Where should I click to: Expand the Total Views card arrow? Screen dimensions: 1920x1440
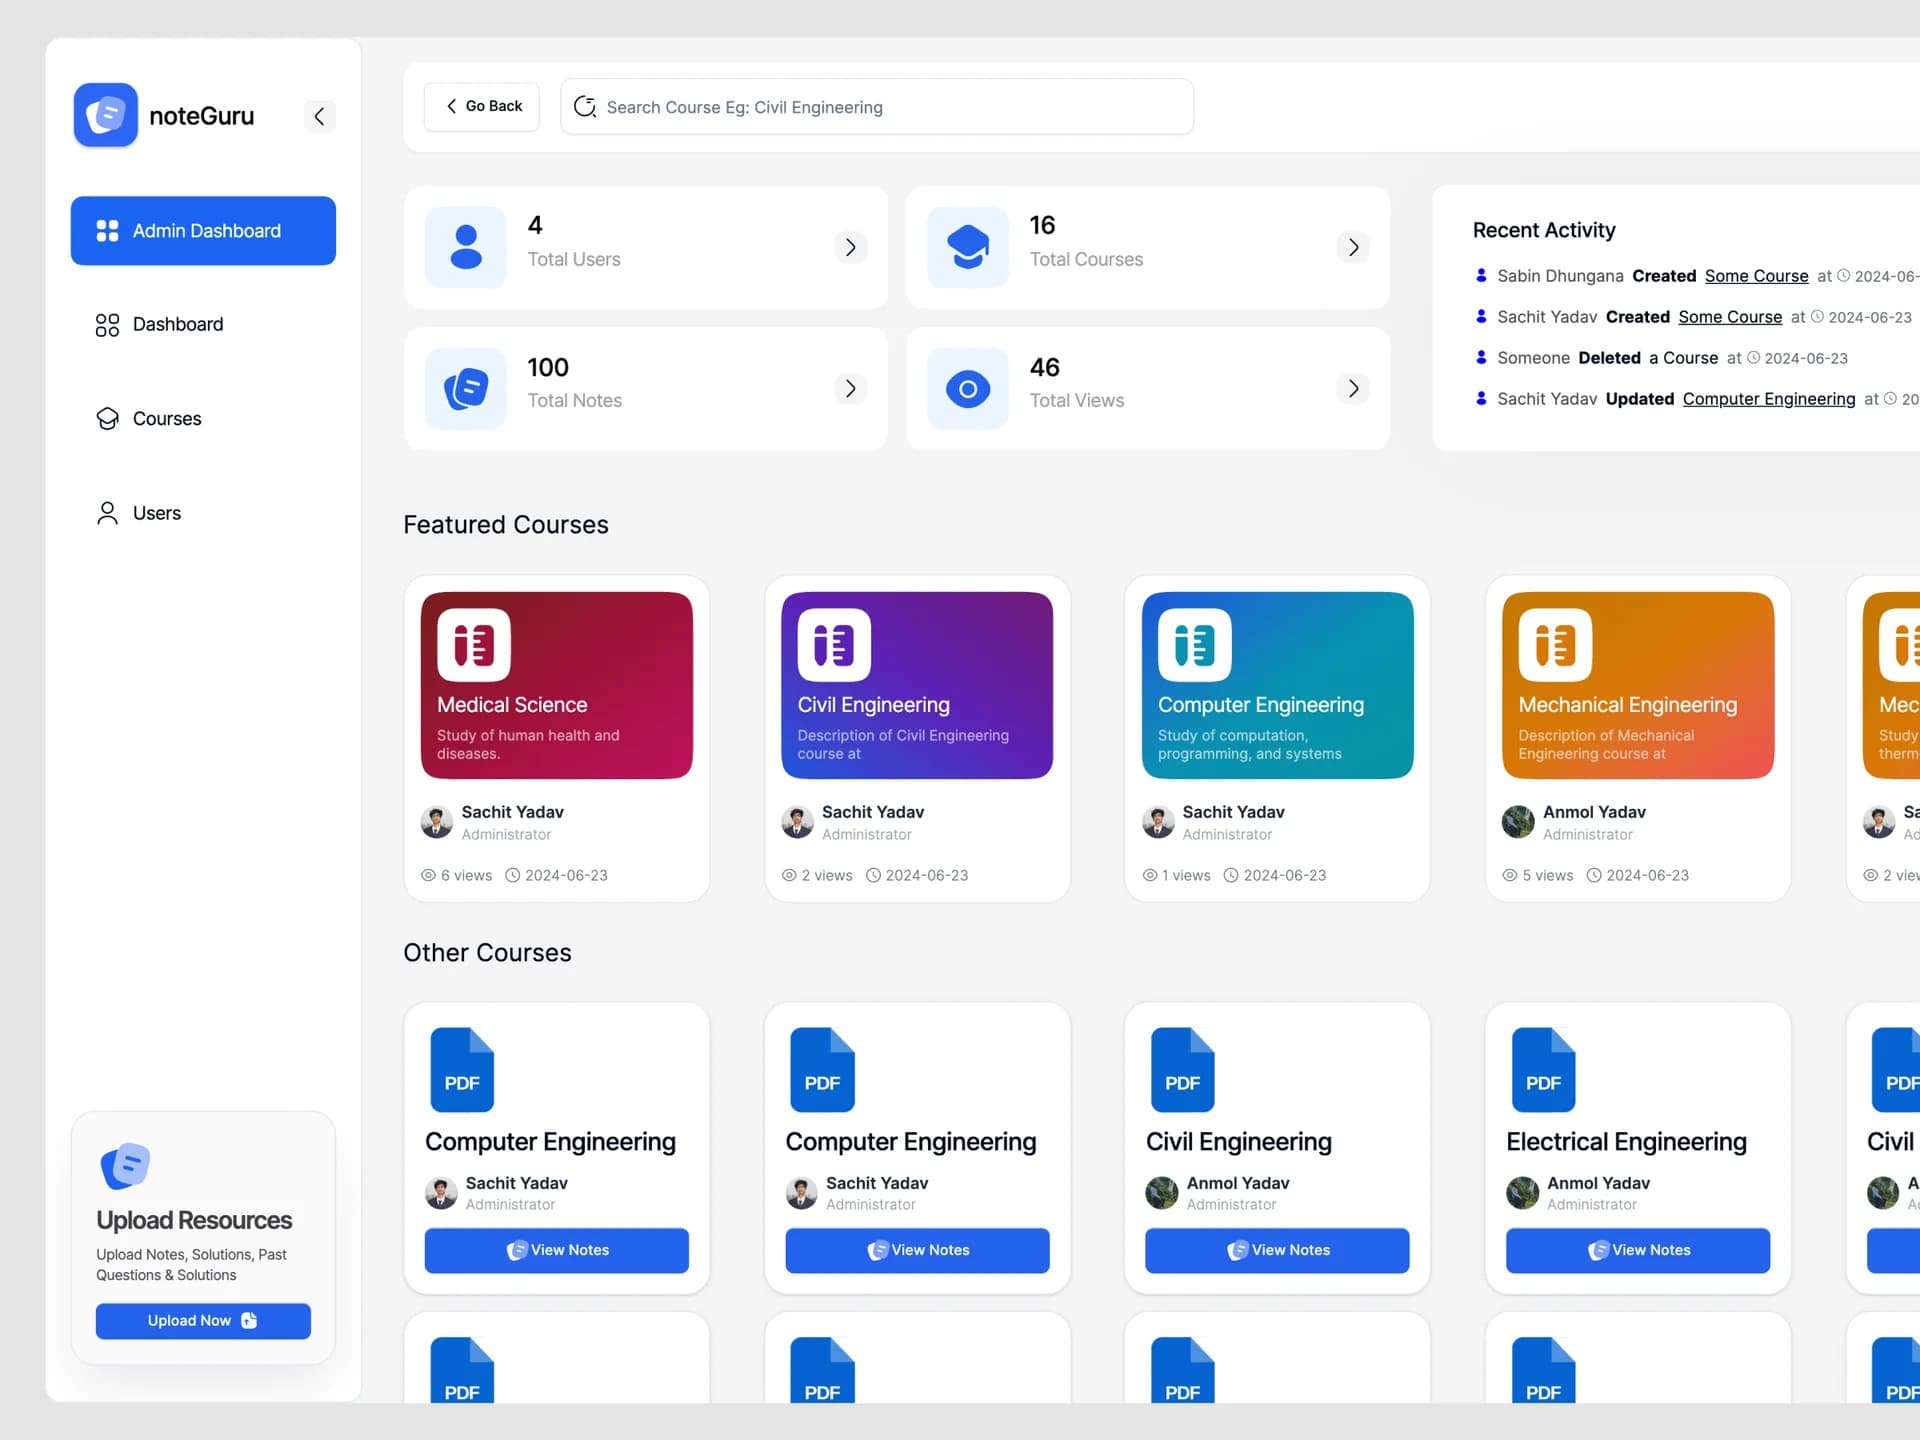[x=1352, y=388]
